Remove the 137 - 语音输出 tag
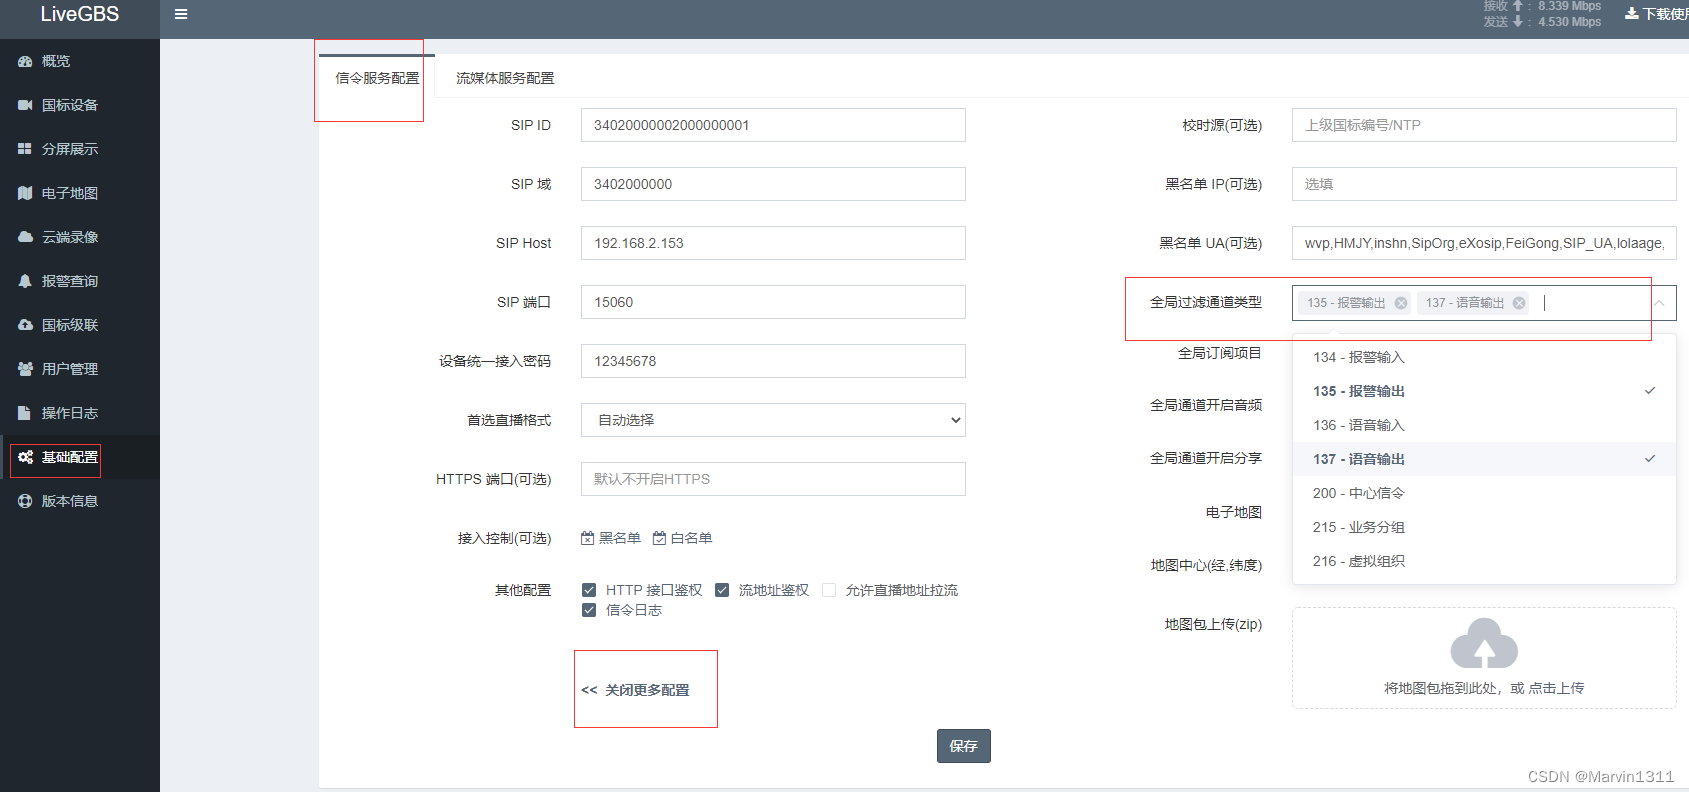Viewport: 1689px width, 792px height. [x=1519, y=303]
